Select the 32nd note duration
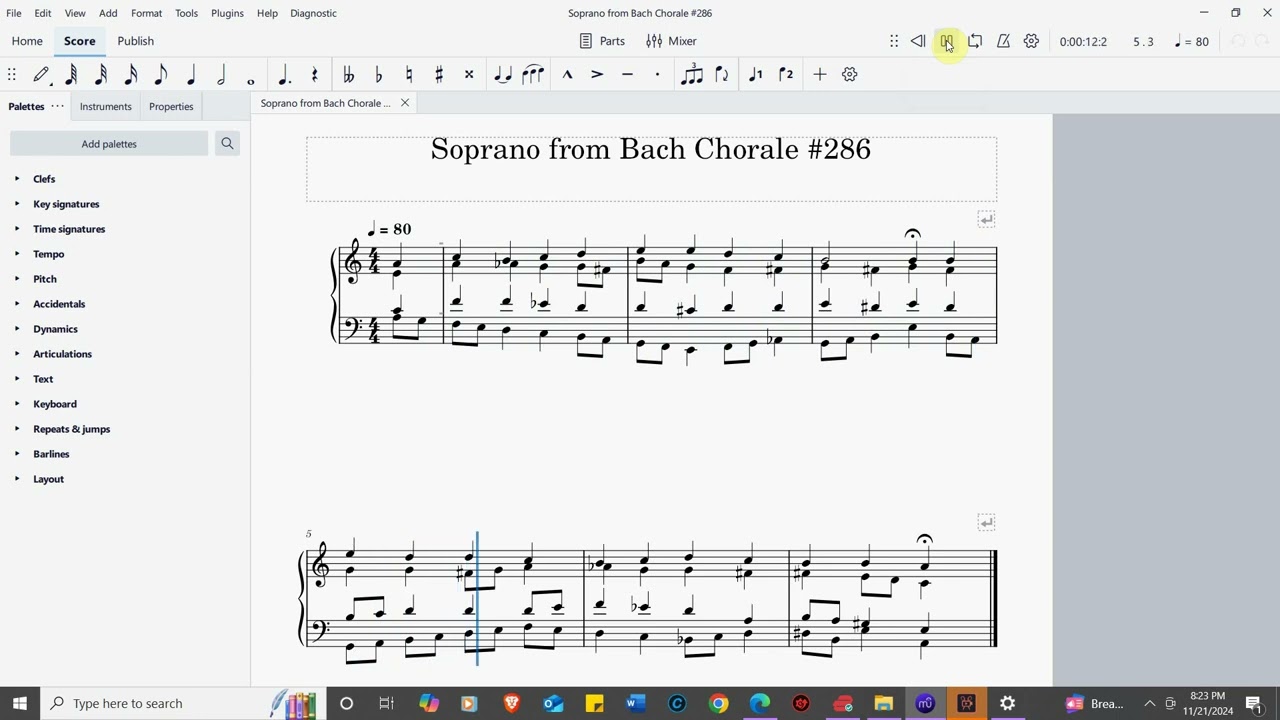This screenshot has width=1280, height=720. [101, 74]
